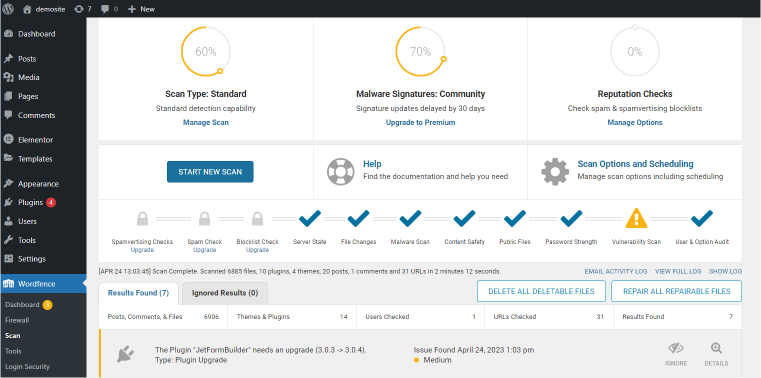This screenshot has height=378, width=761.
Task: Open the comments bubble icon in admin bar
Action: coord(105,9)
